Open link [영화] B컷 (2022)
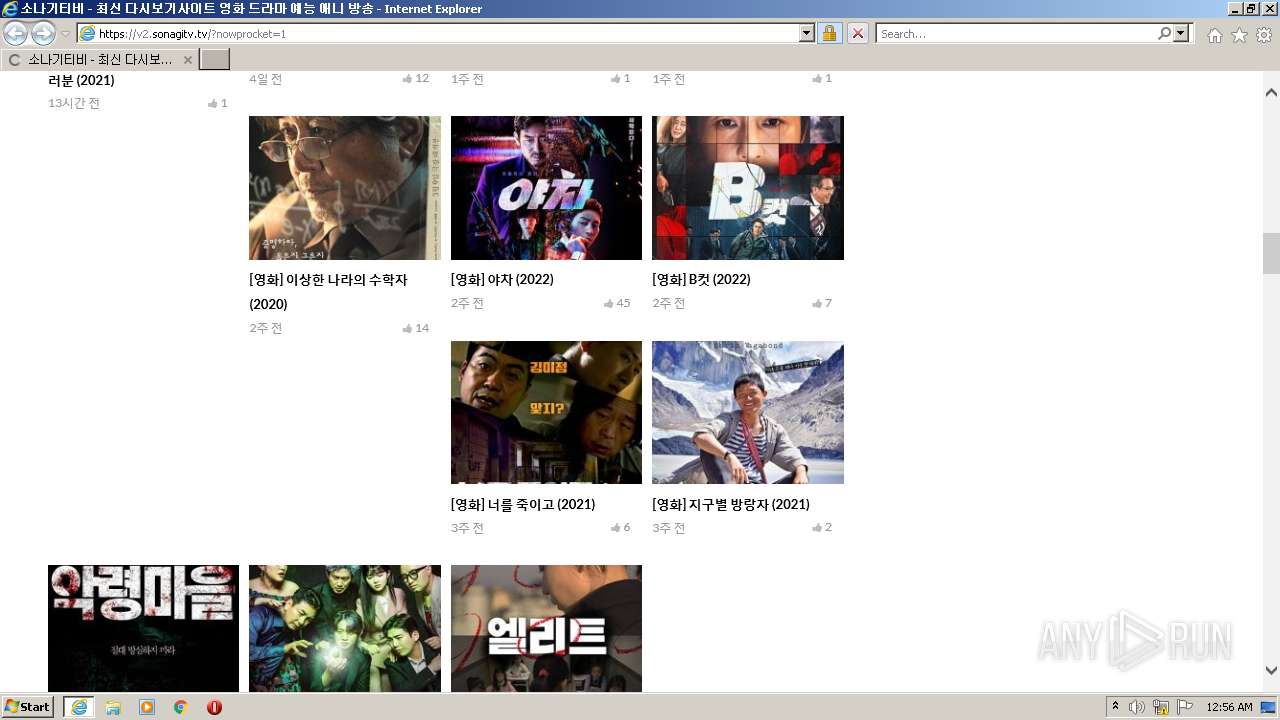 coord(701,279)
